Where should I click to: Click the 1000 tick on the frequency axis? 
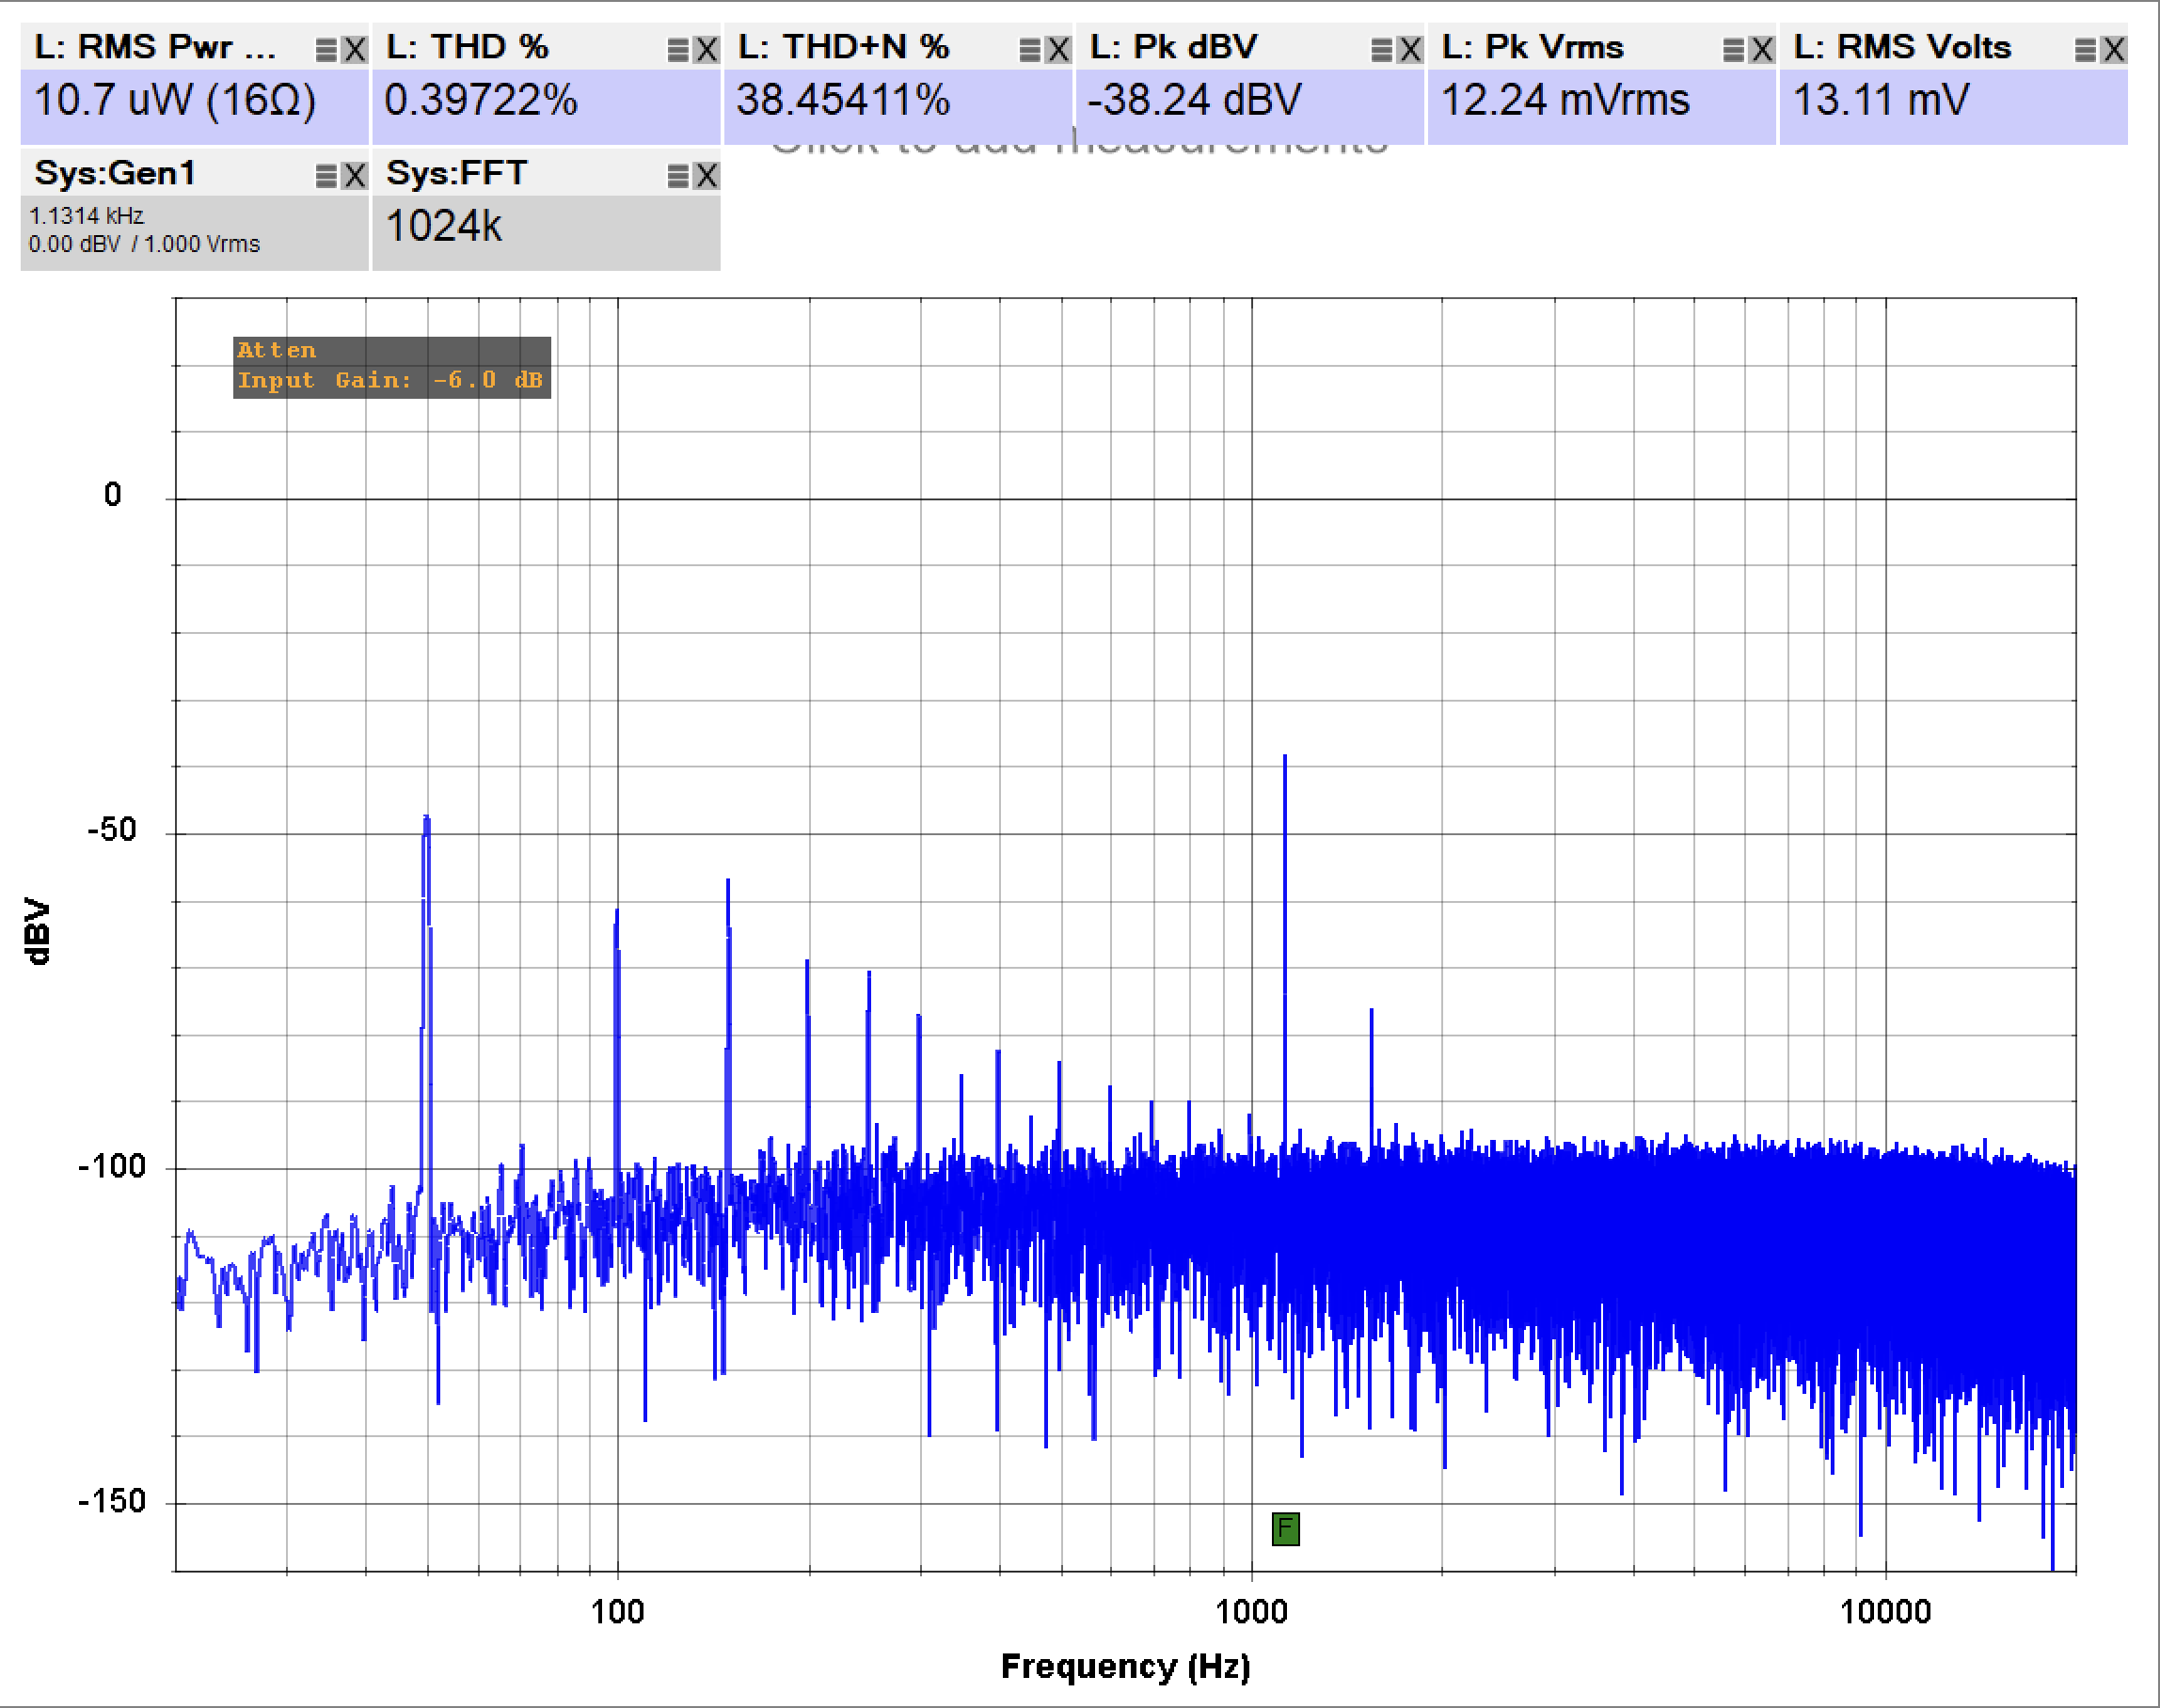point(1251,1612)
